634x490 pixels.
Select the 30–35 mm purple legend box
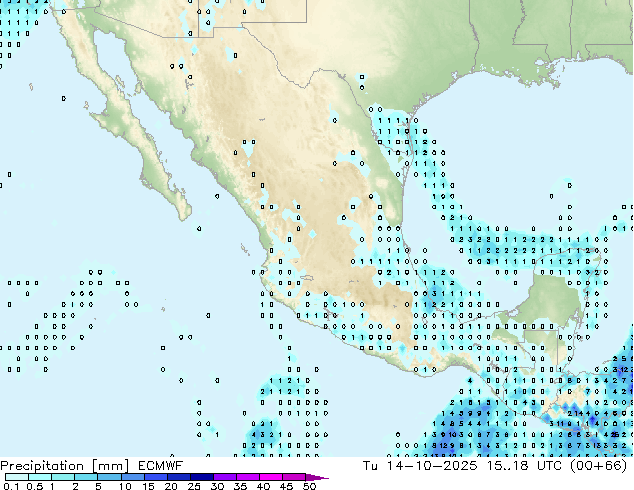coord(224,477)
